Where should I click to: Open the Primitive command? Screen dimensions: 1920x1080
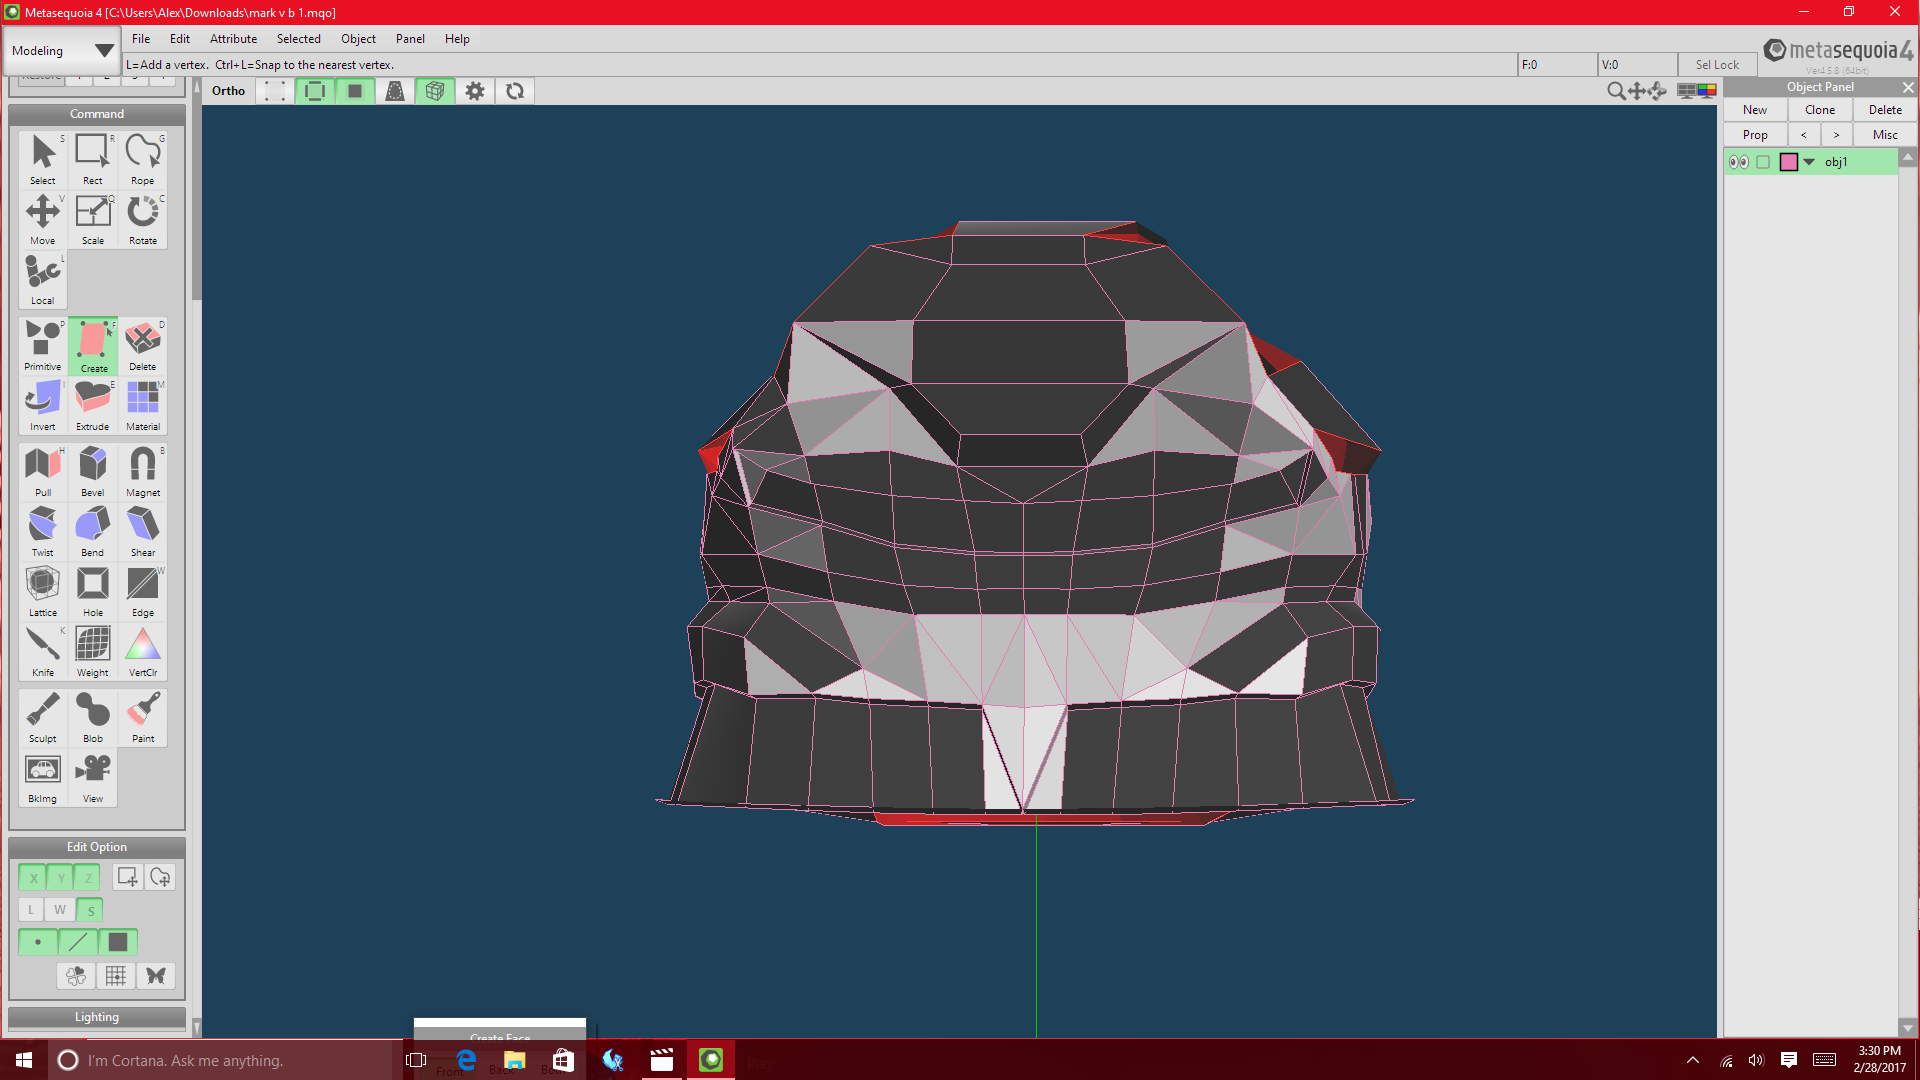(43, 345)
